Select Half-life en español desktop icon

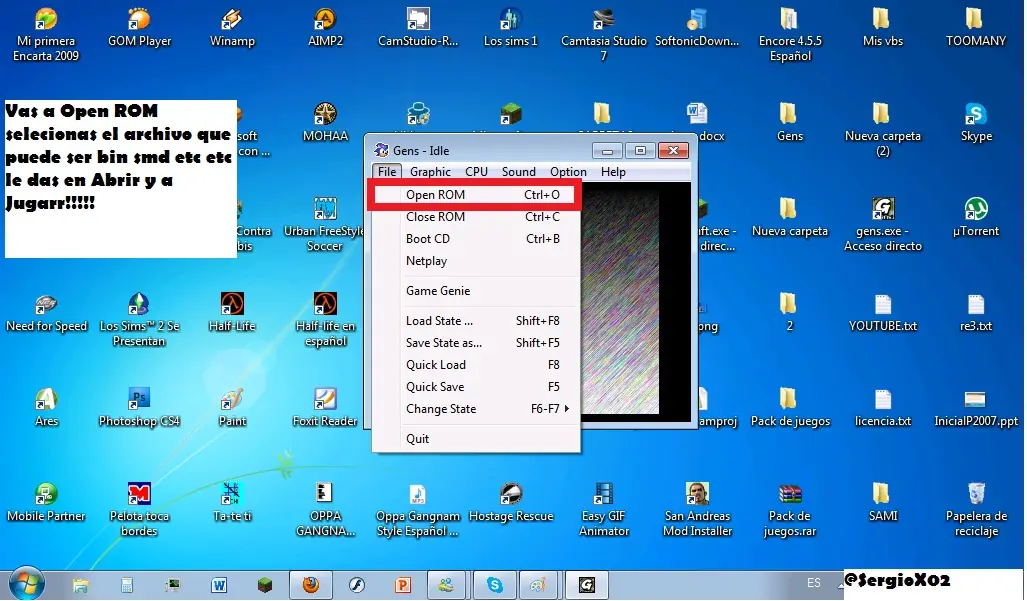326,320
